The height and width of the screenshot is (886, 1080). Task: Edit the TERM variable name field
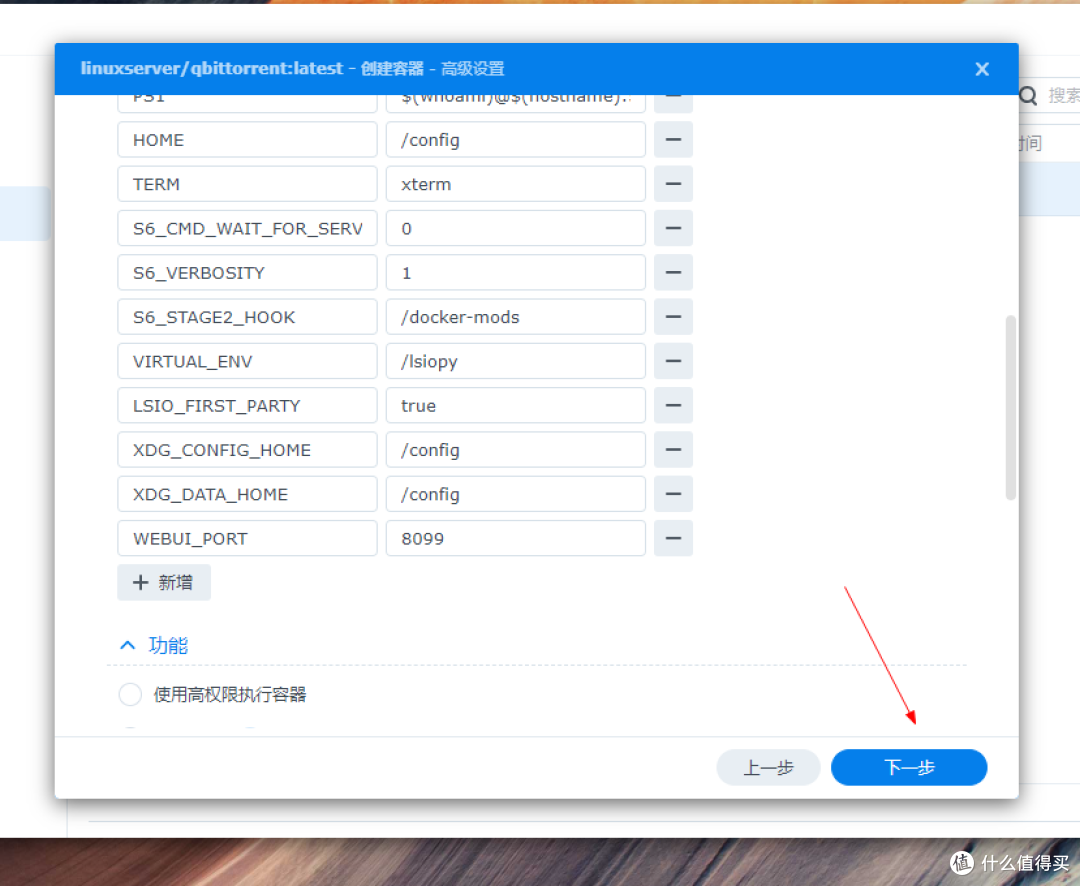pyautogui.click(x=247, y=184)
